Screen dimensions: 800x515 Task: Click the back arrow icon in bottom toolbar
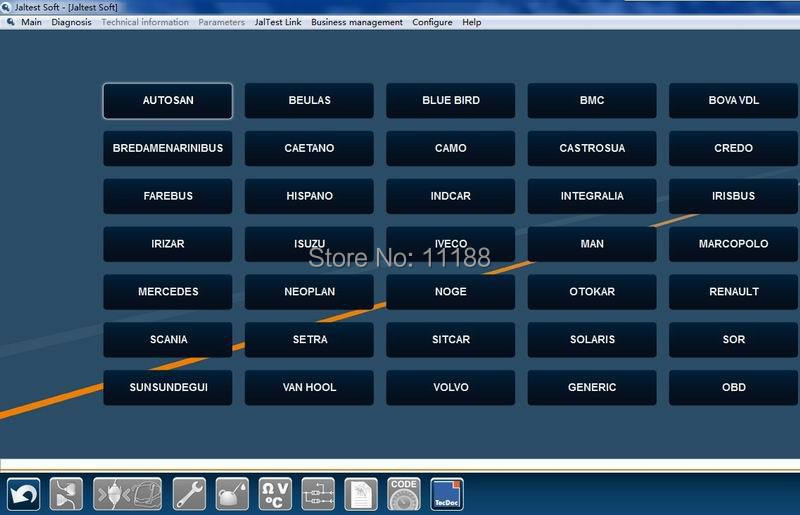click(23, 494)
